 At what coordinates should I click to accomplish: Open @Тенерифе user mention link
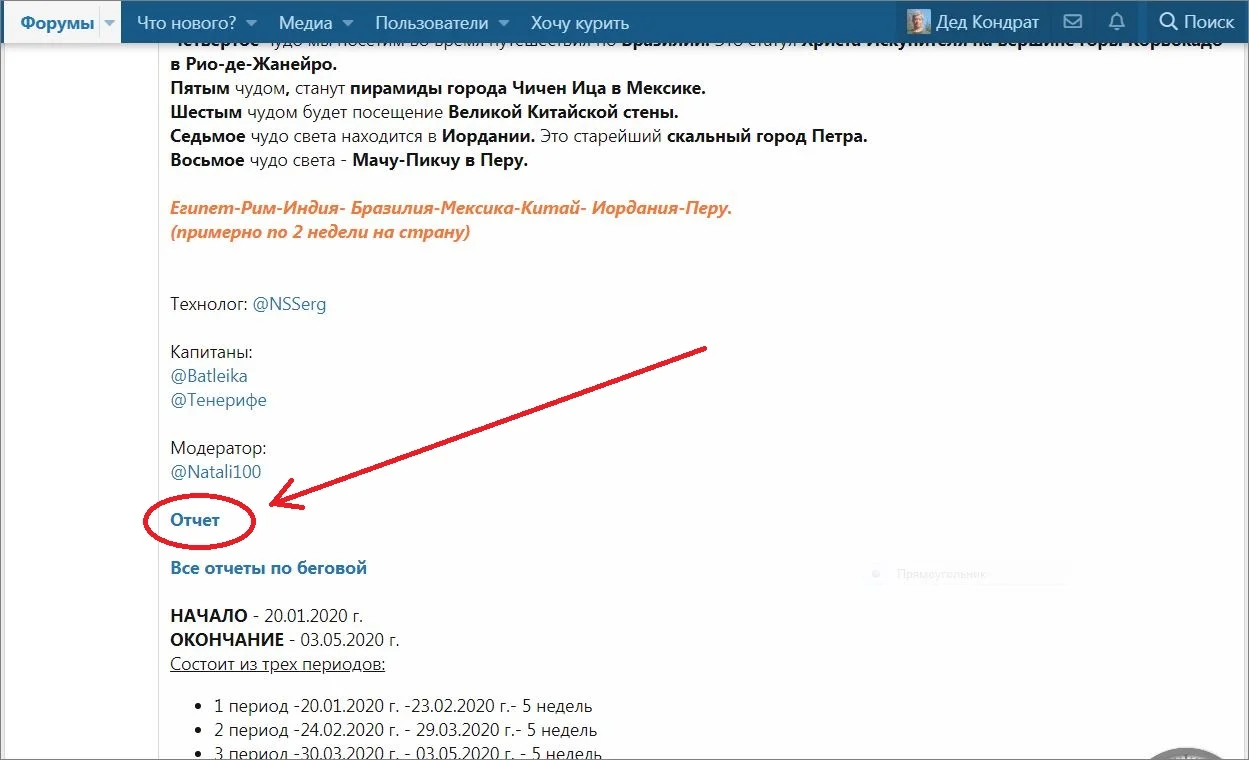coord(219,400)
